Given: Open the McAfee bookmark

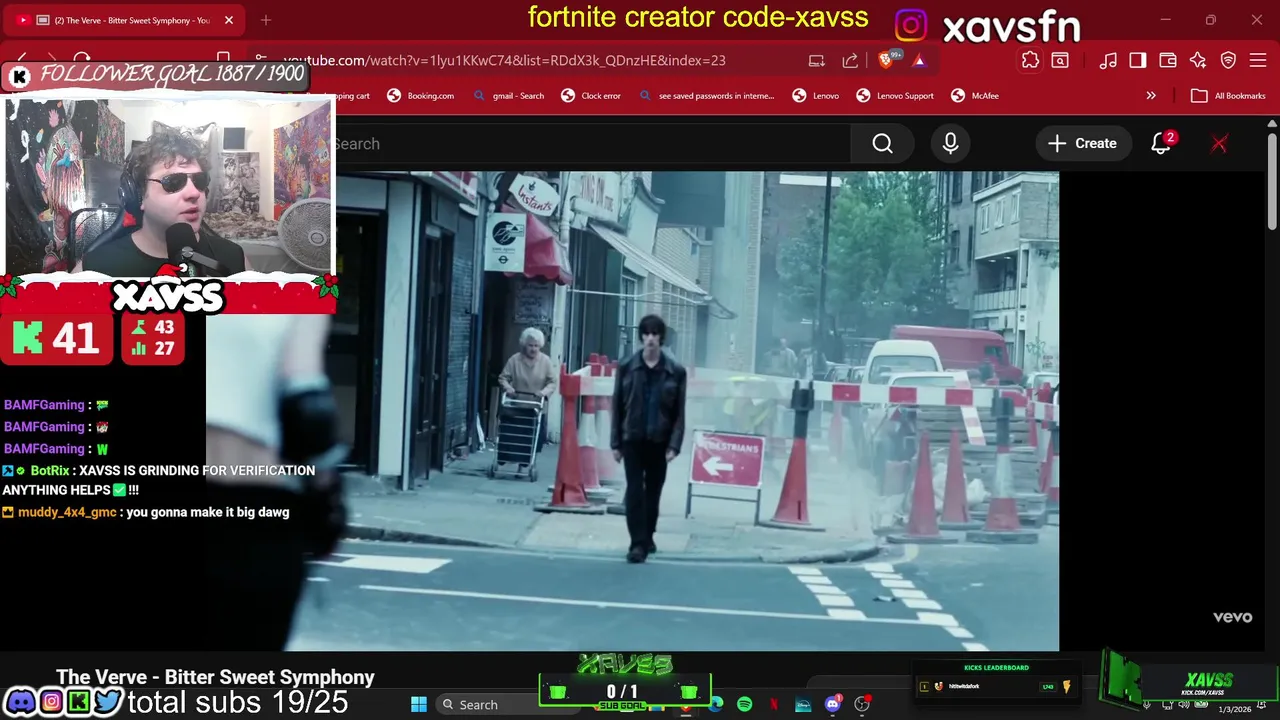Looking at the screenshot, I should tap(975, 96).
